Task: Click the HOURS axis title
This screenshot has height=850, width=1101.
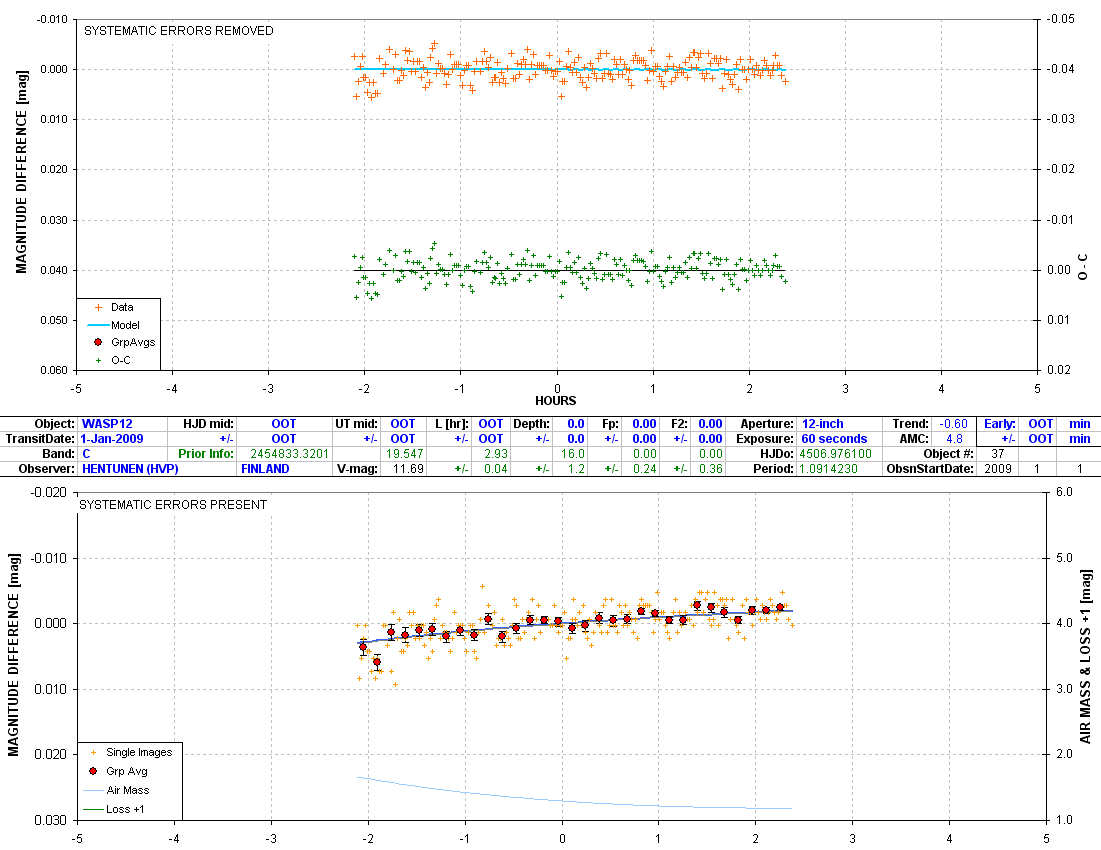Action: 556,401
